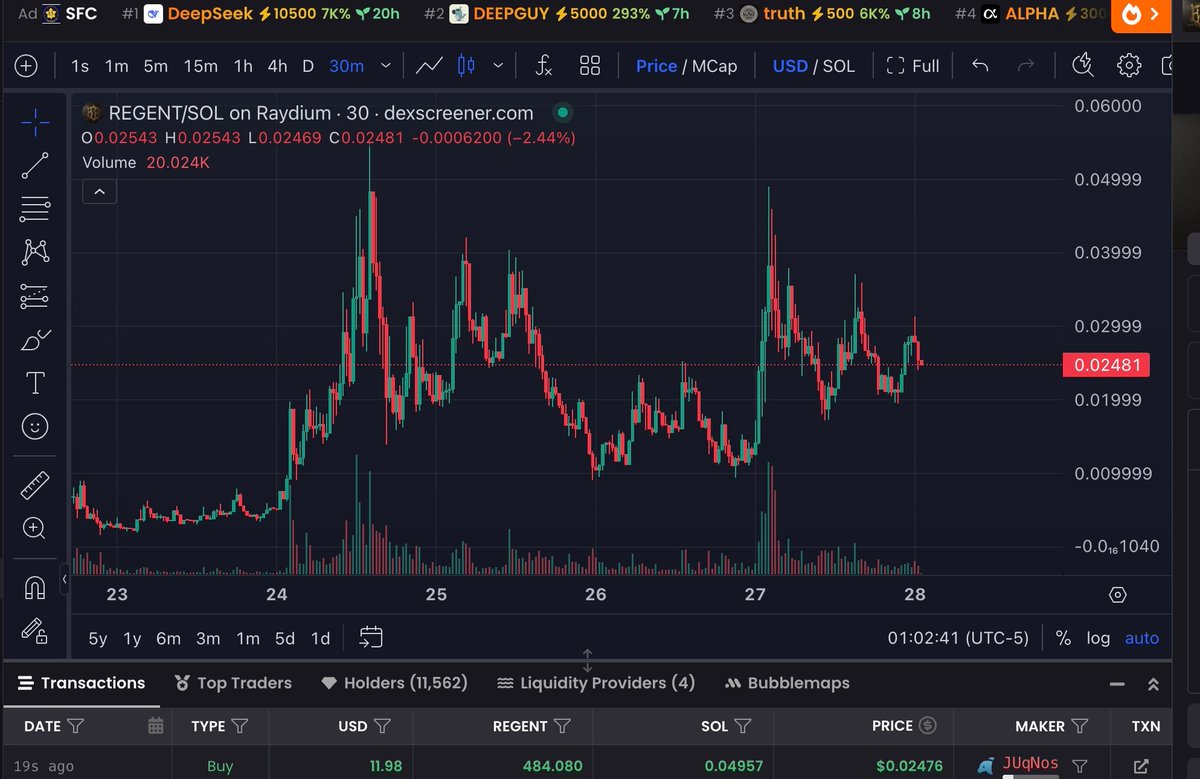1200x779 pixels.
Task: Expand the chart style dropdown arrow
Action: click(x=499, y=66)
